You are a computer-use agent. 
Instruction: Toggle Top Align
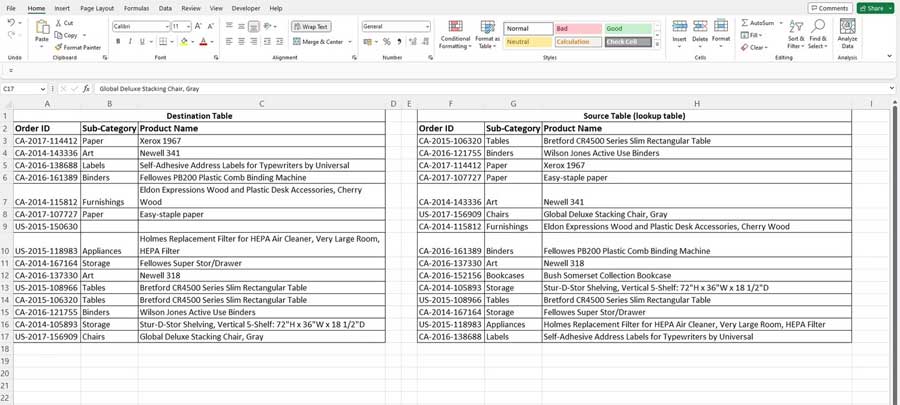(x=229, y=26)
